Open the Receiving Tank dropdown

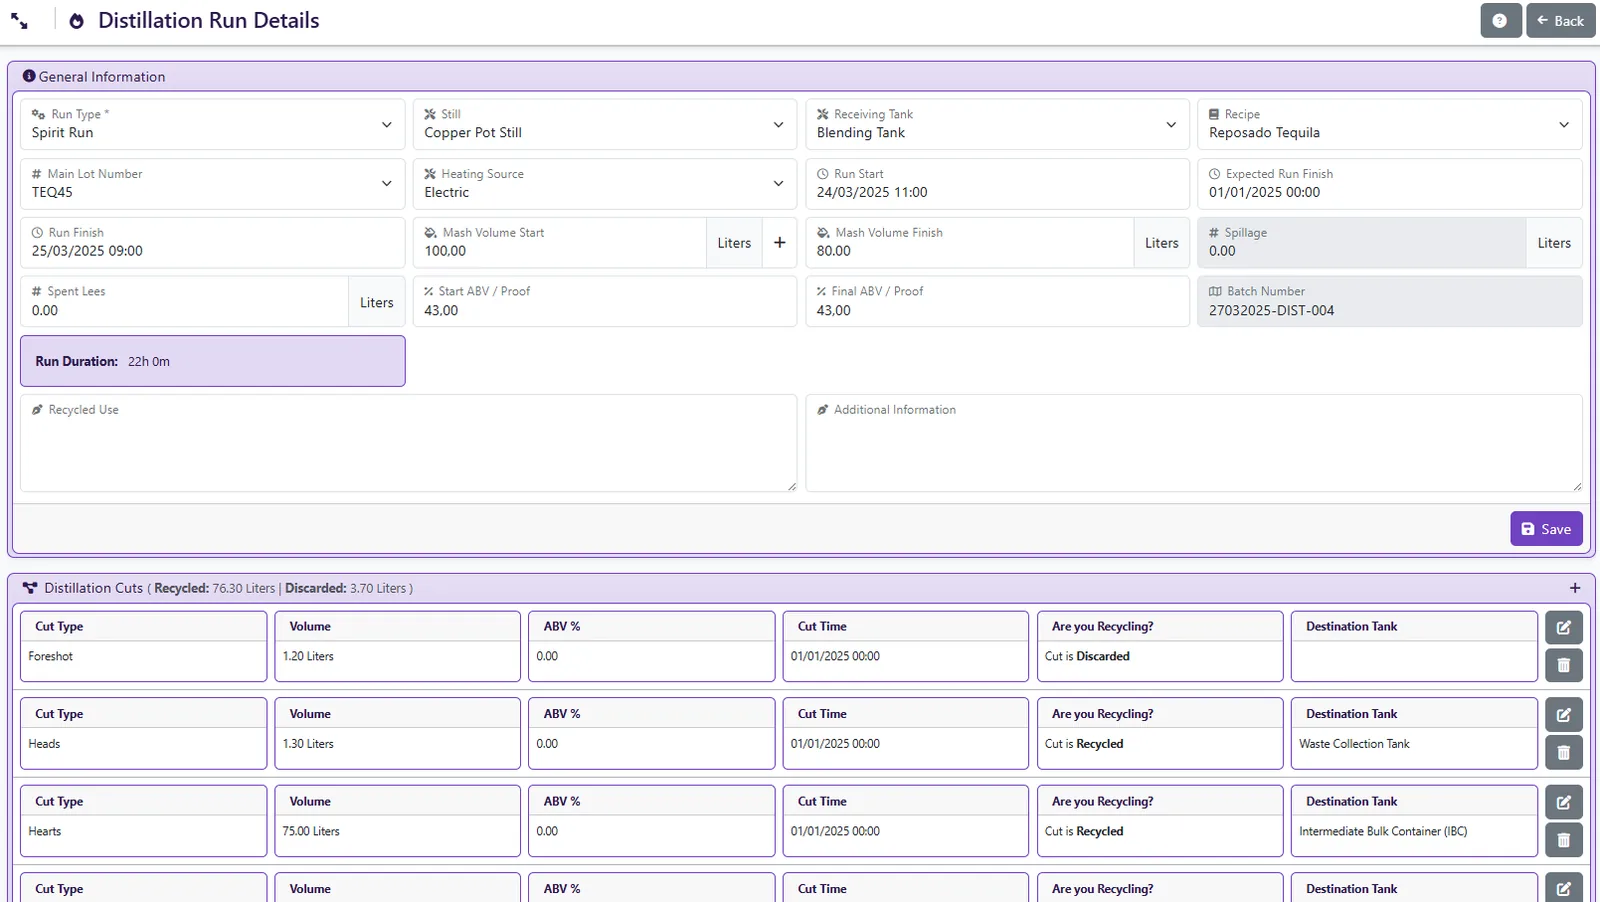pos(997,124)
